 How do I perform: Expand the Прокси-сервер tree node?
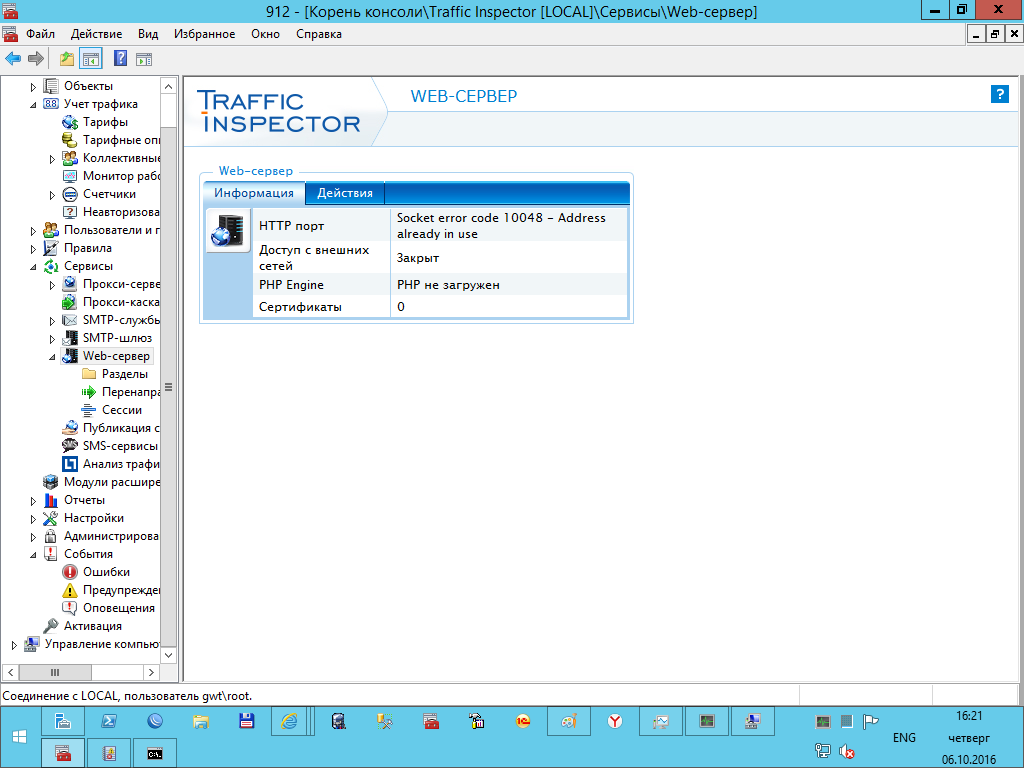[x=52, y=285]
